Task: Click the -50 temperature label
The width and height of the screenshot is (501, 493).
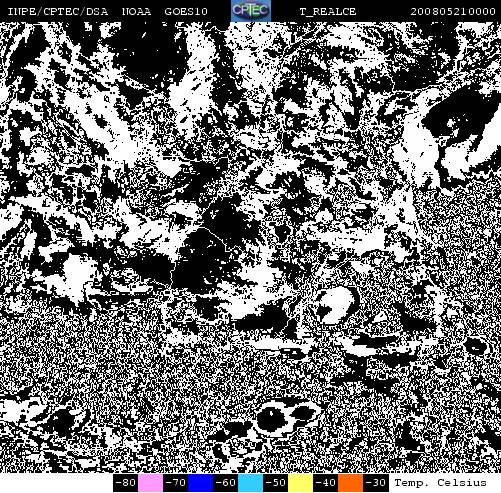Action: [276, 482]
